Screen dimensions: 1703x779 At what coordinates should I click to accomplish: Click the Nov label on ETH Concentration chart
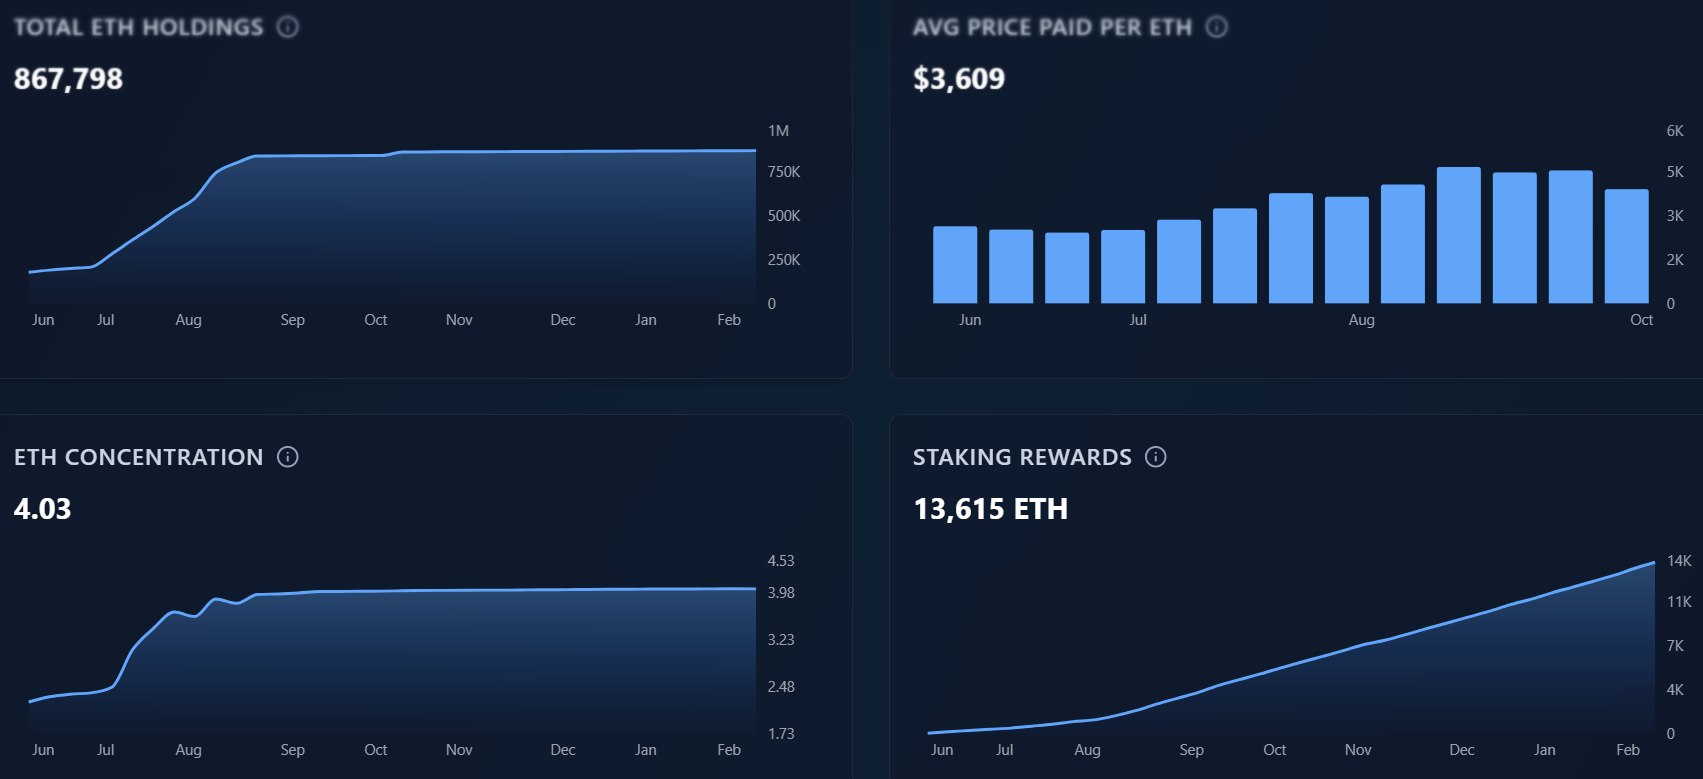pyautogui.click(x=459, y=750)
